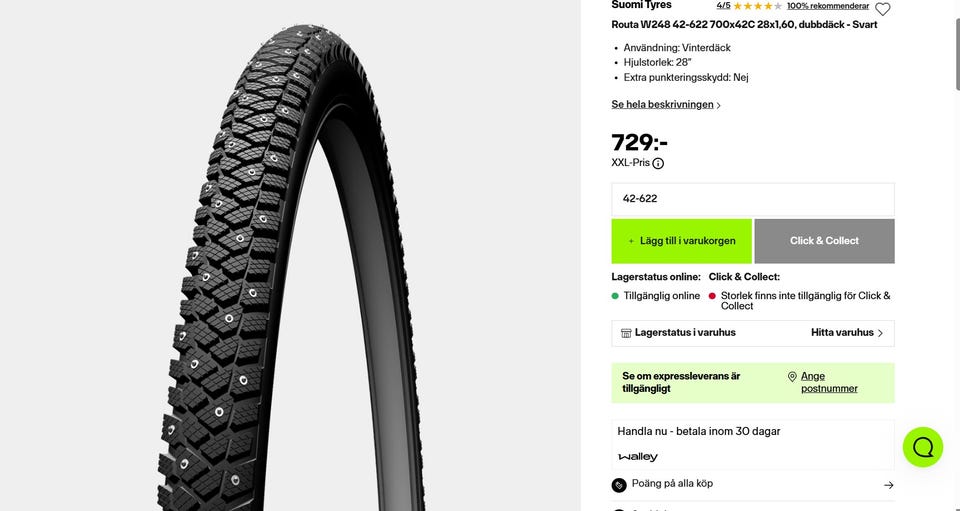Click the store icon beside Lagerstatus i varuhus
The width and height of the screenshot is (960, 511).
626,333
